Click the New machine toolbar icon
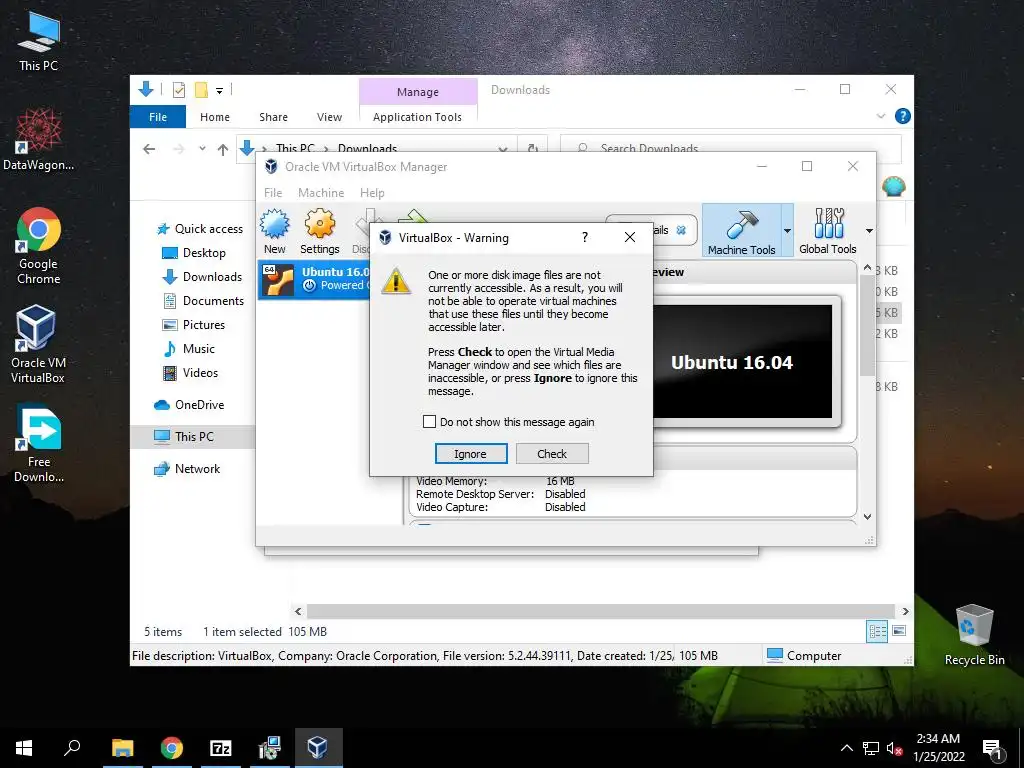The image size is (1024, 768). (x=275, y=231)
